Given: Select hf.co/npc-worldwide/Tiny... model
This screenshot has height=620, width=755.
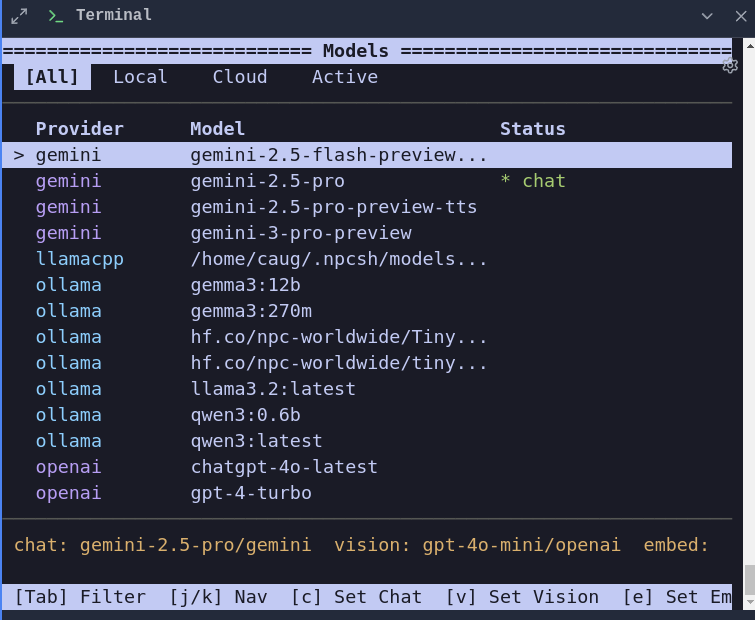Looking at the screenshot, I should coord(338,337).
